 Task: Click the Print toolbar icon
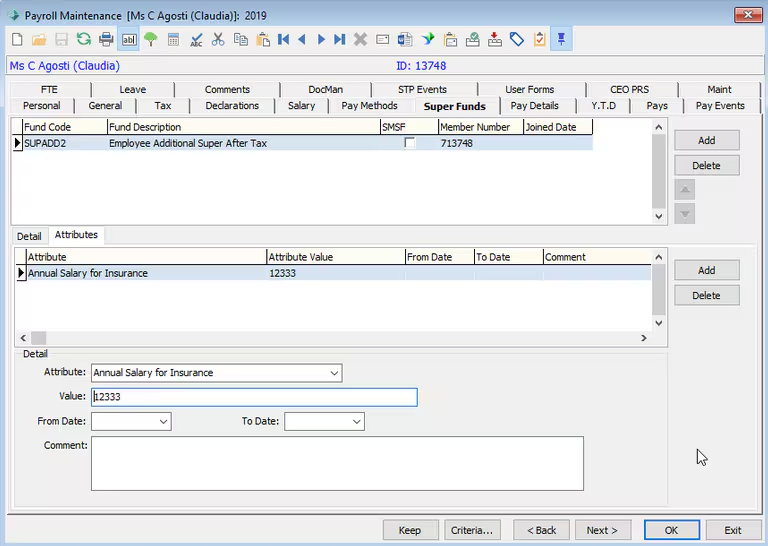[106, 39]
